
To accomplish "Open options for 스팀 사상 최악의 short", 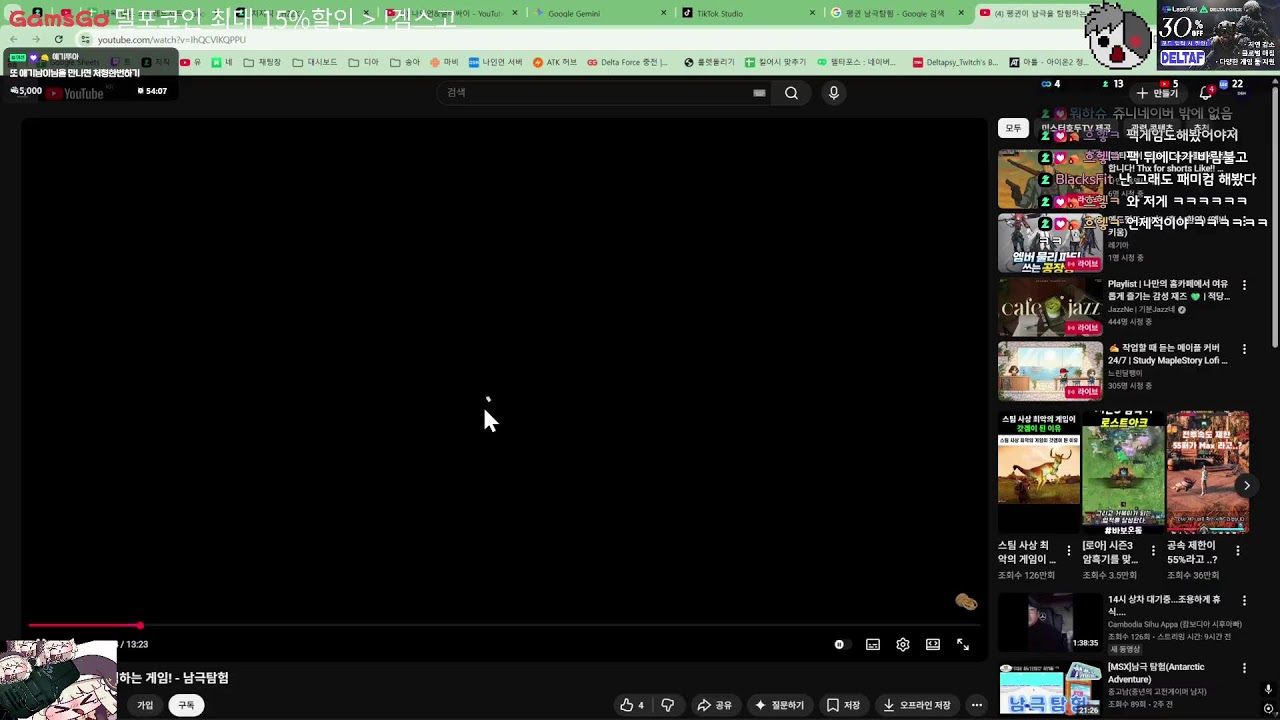I will coord(1069,551).
